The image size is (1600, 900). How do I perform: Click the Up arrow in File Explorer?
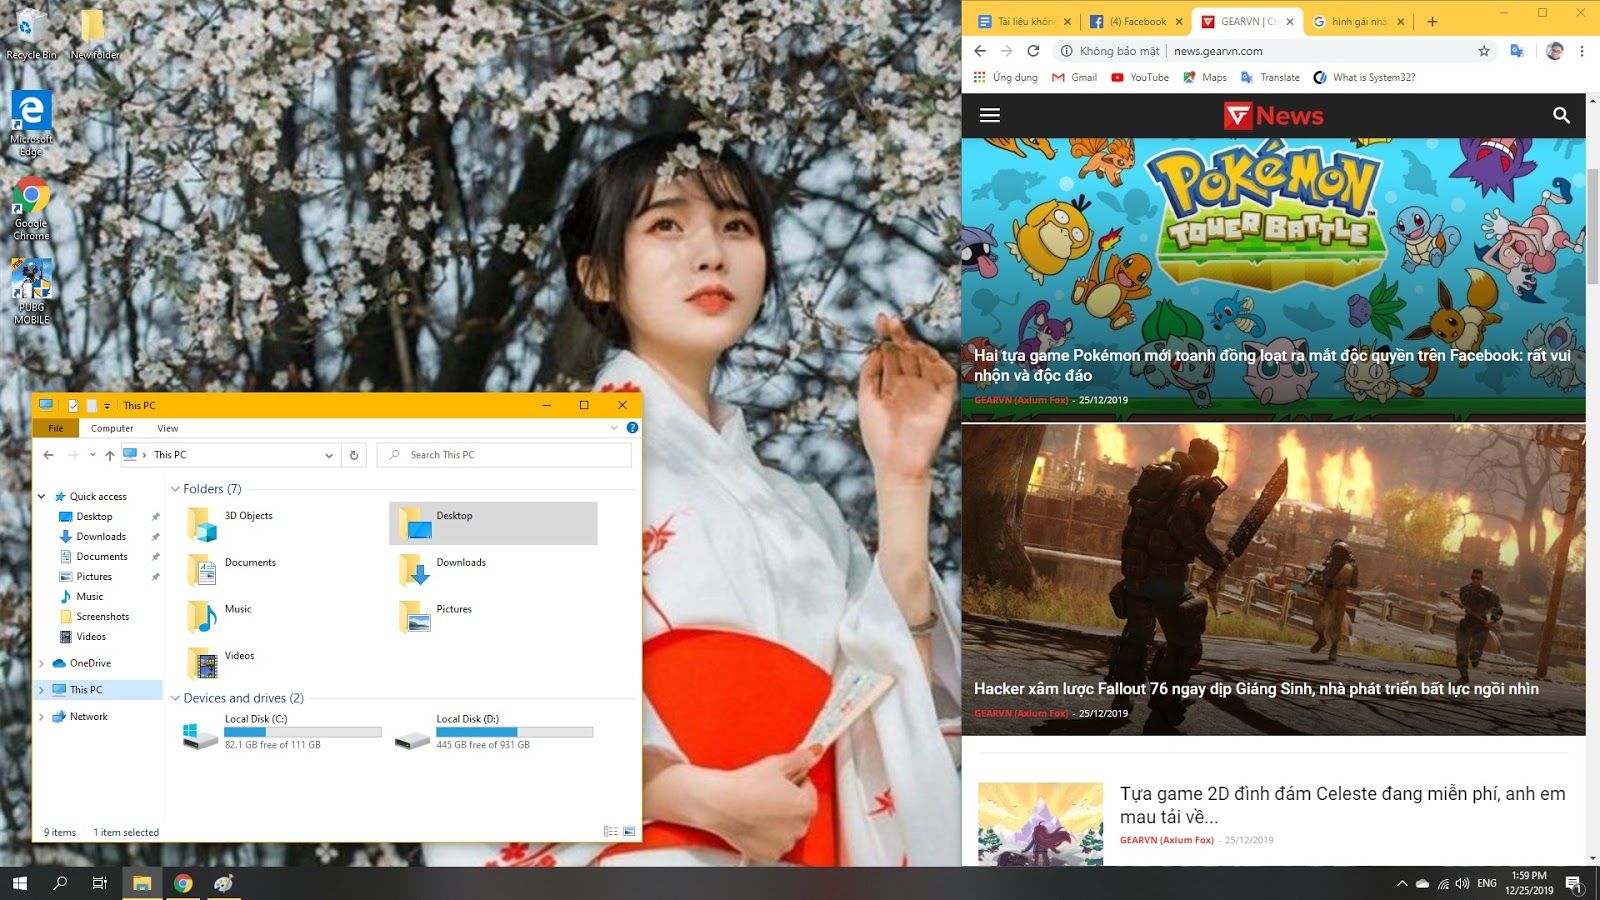pos(110,455)
